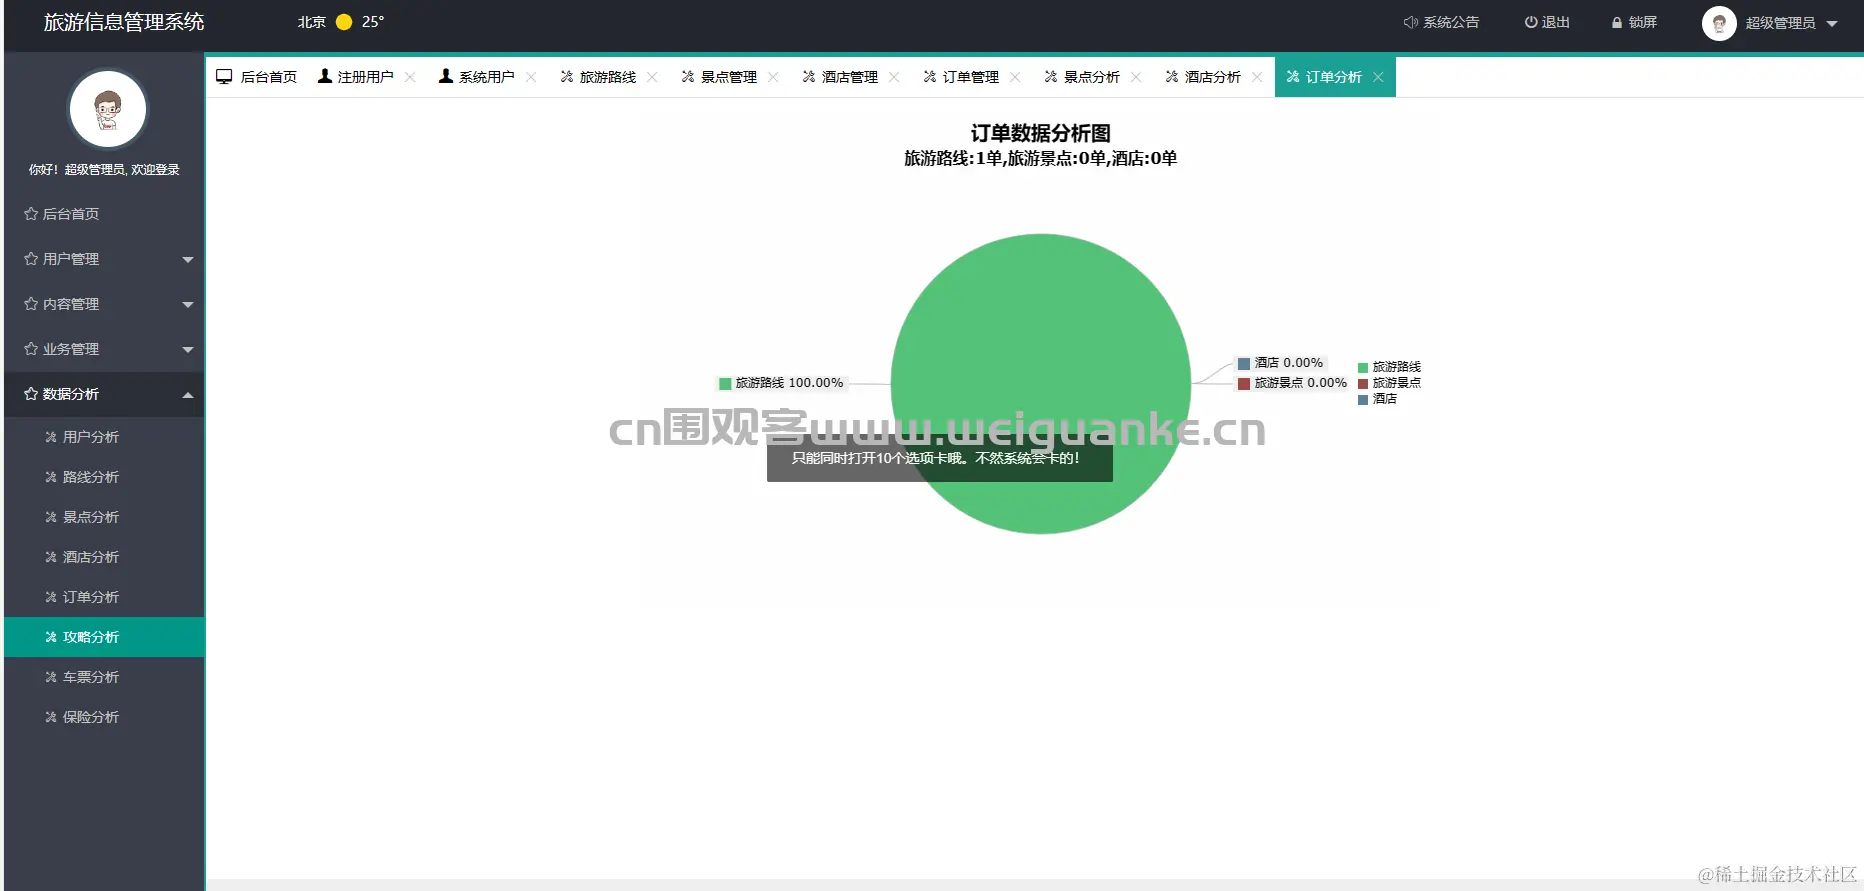Click the user icon on 注册用户 tab
1864x891 pixels.
click(325, 76)
